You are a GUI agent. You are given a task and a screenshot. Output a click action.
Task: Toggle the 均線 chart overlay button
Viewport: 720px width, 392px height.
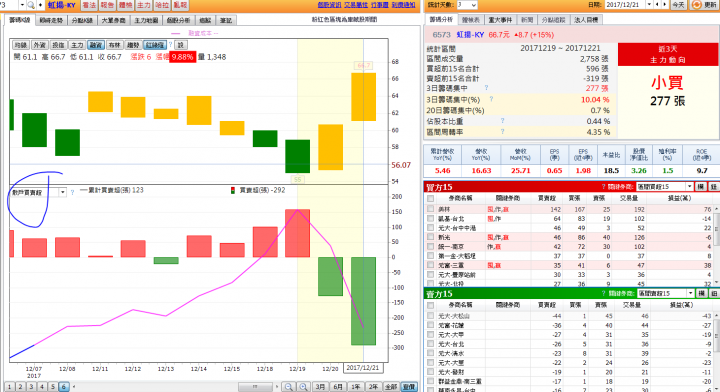pos(21,45)
